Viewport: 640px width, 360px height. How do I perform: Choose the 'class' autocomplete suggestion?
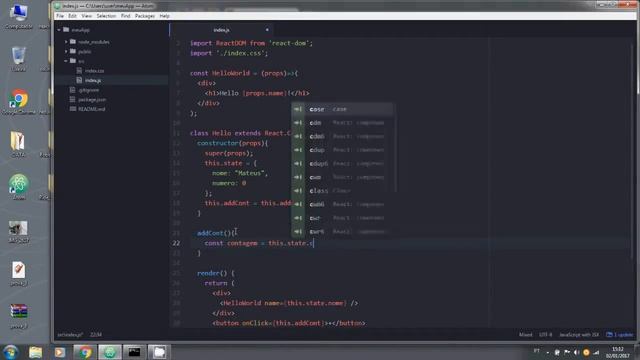point(342,191)
